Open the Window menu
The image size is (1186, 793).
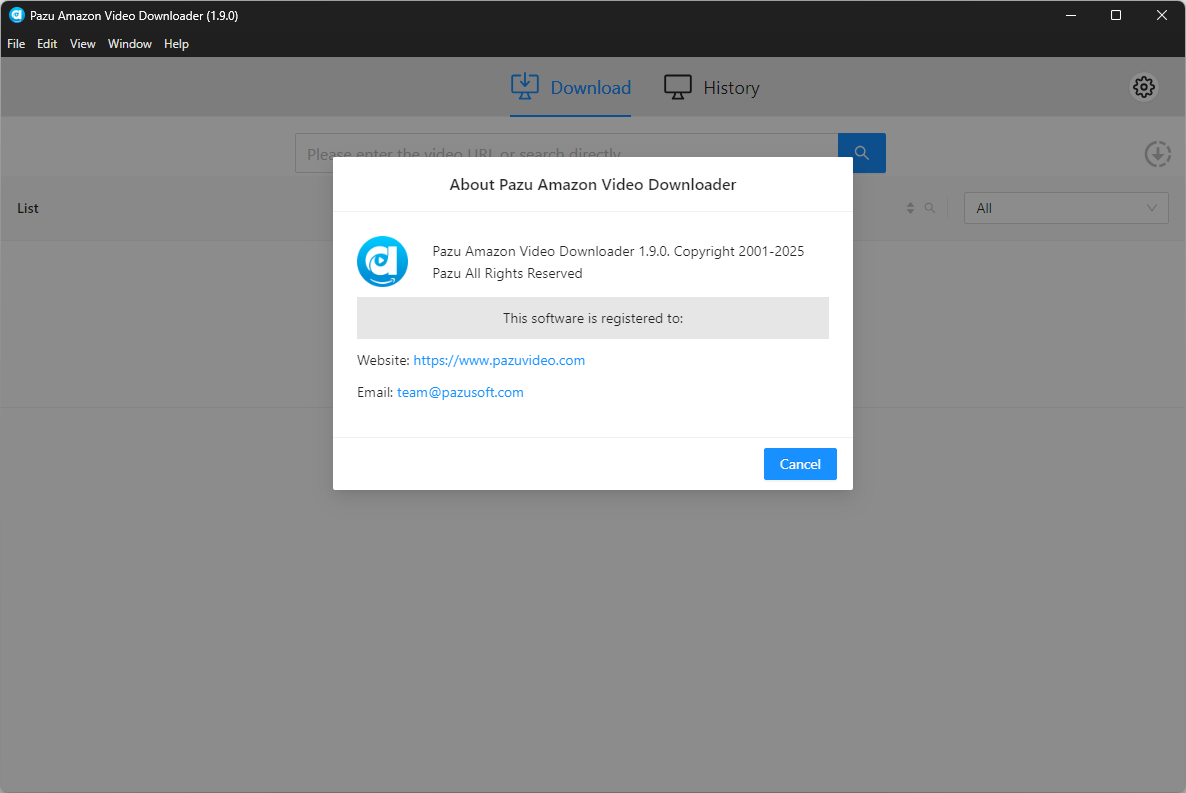click(x=129, y=44)
